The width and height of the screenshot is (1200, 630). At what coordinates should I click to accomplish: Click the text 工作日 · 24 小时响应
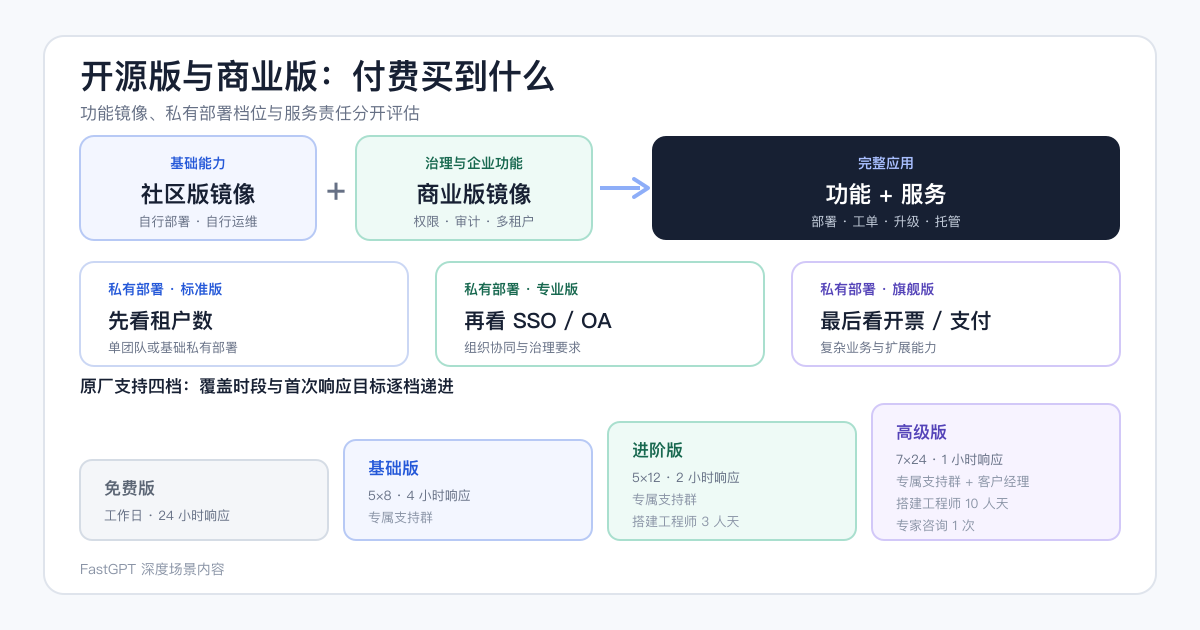tap(167, 516)
